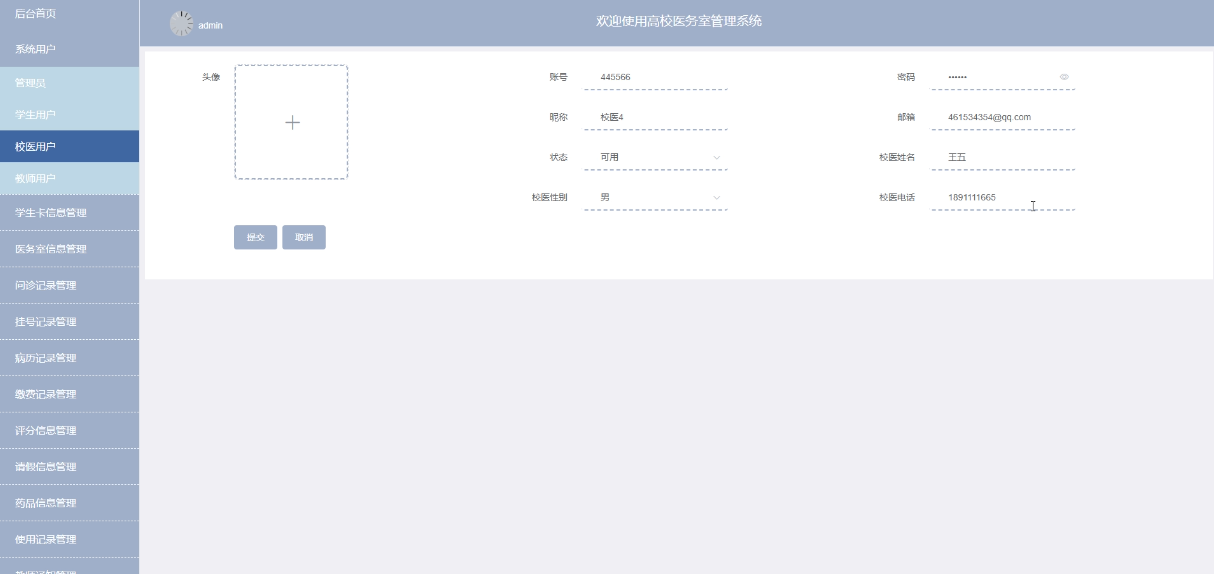Click the admin username text
The image size is (1214, 574).
tap(211, 25)
